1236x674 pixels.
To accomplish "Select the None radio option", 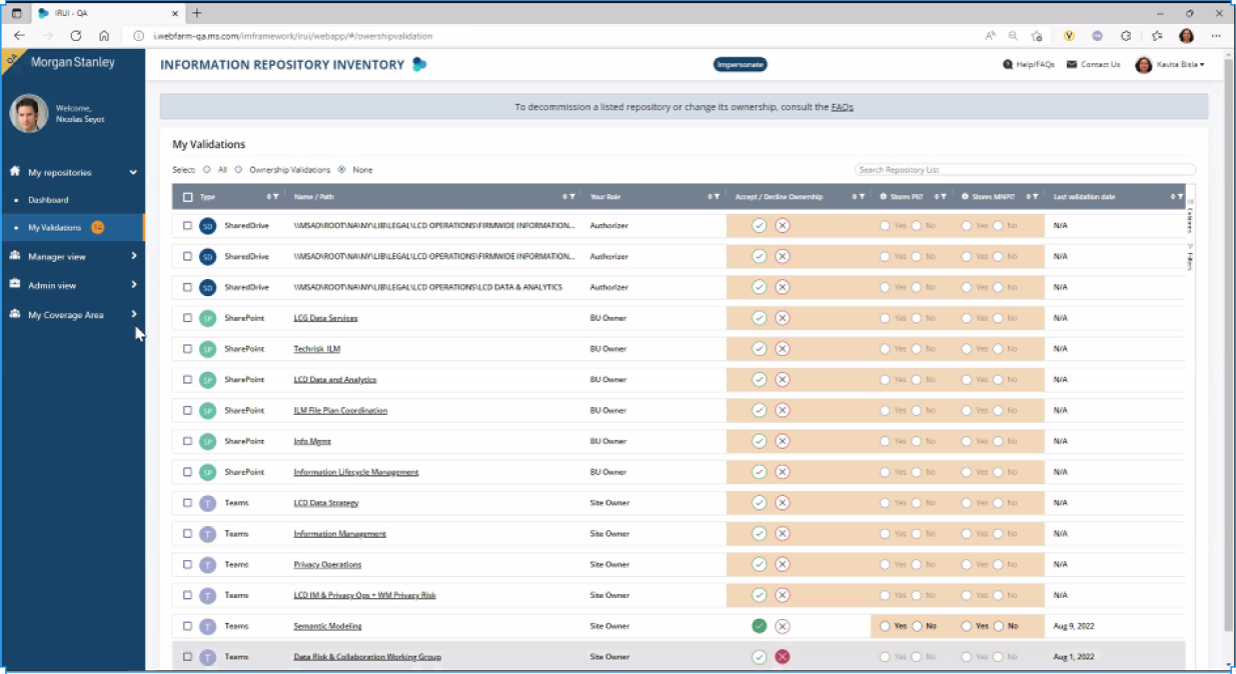I will [x=342, y=170].
